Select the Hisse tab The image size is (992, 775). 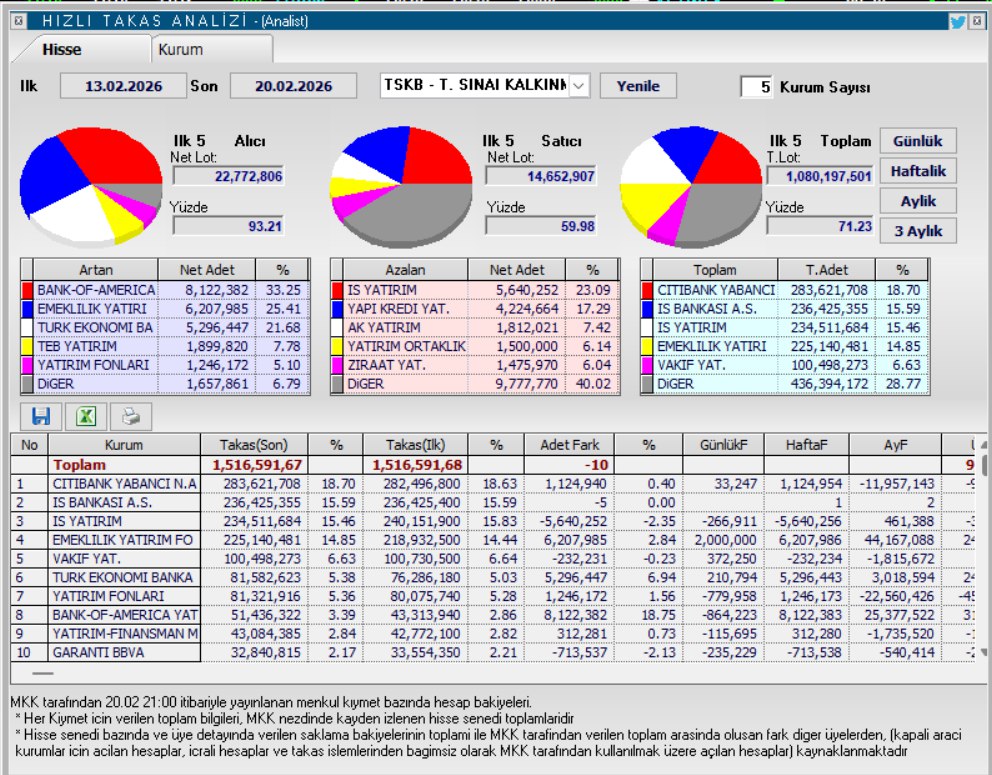click(80, 49)
